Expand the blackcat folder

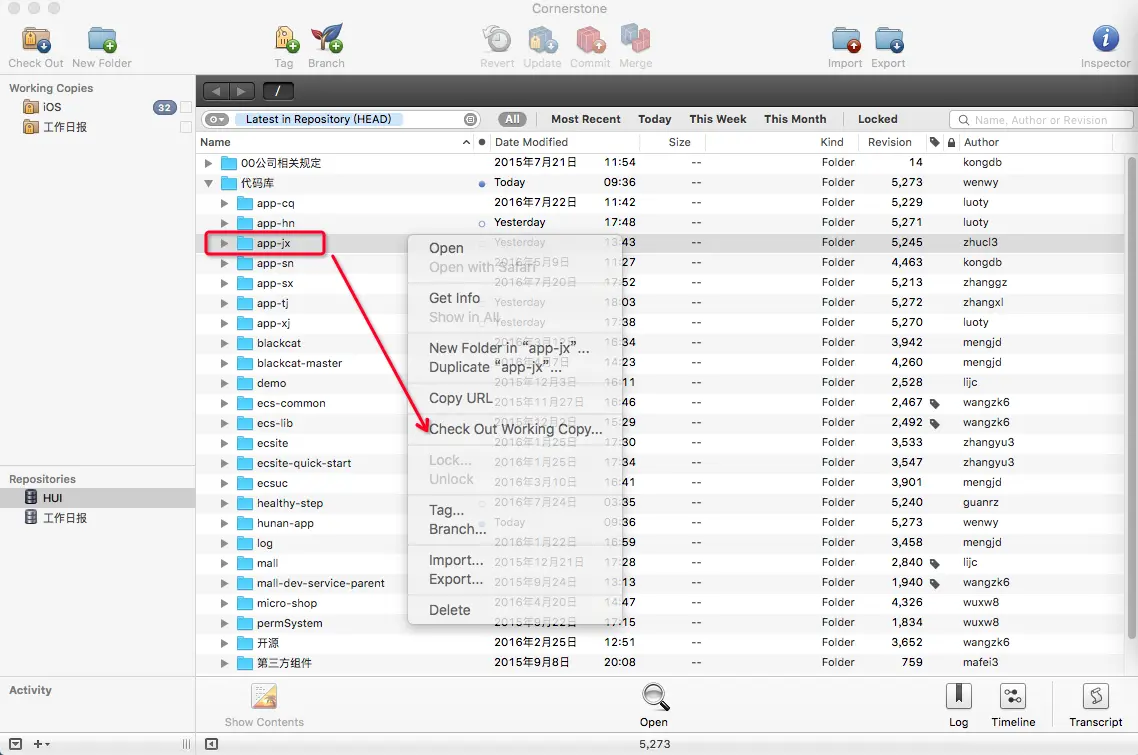(224, 343)
